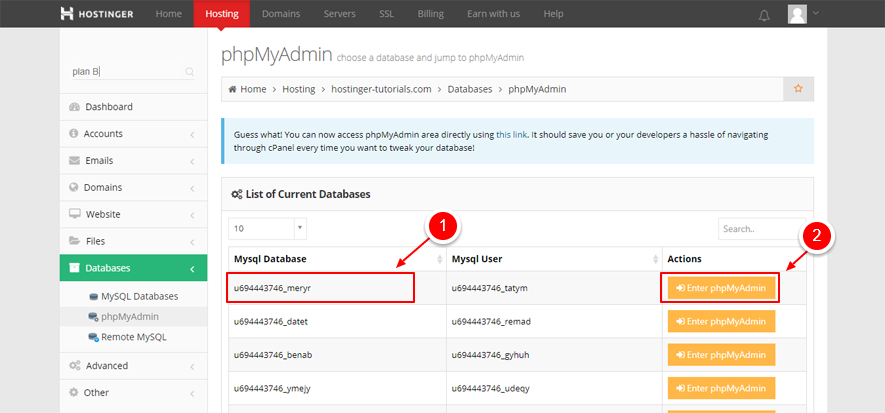Image resolution: width=885 pixels, height=413 pixels.
Task: Select user name u694443746_tatym
Action: coord(489,288)
